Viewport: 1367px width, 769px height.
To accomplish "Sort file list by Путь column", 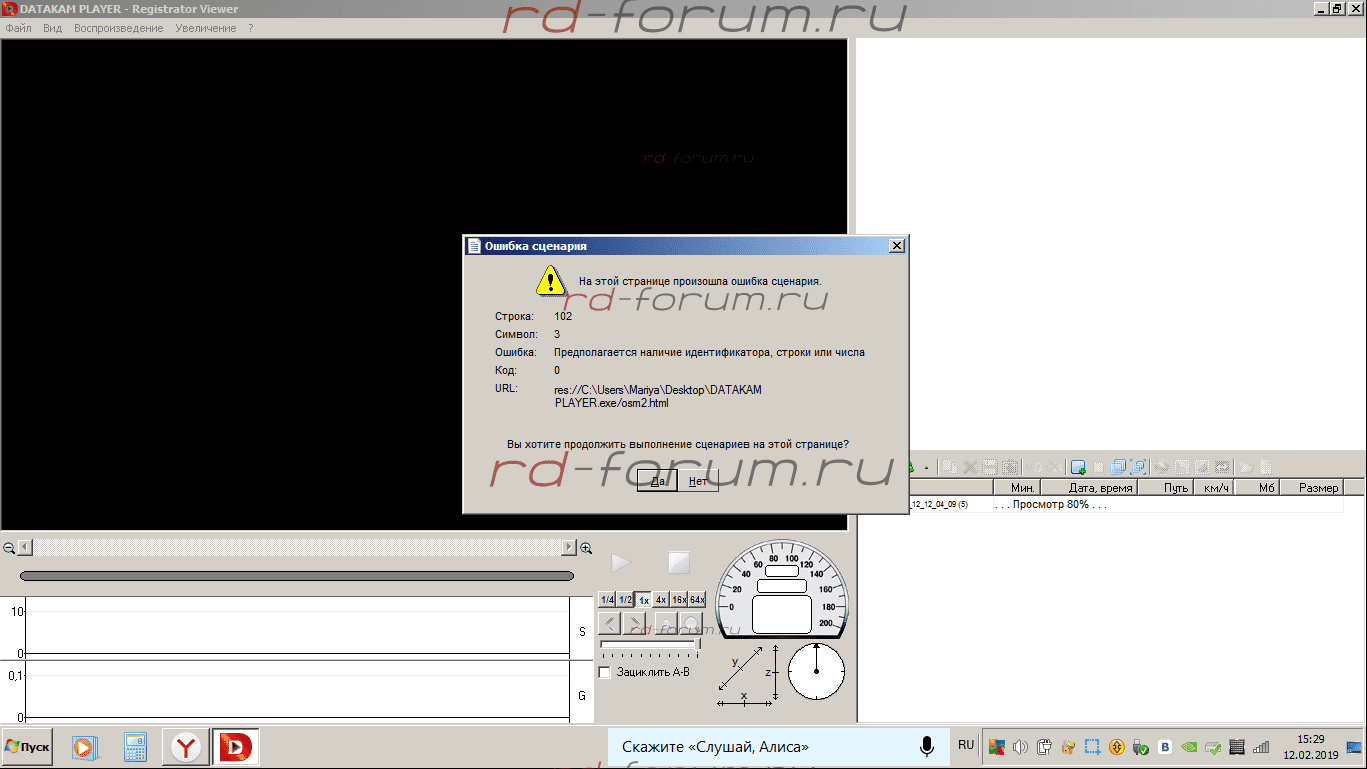I will point(1165,488).
